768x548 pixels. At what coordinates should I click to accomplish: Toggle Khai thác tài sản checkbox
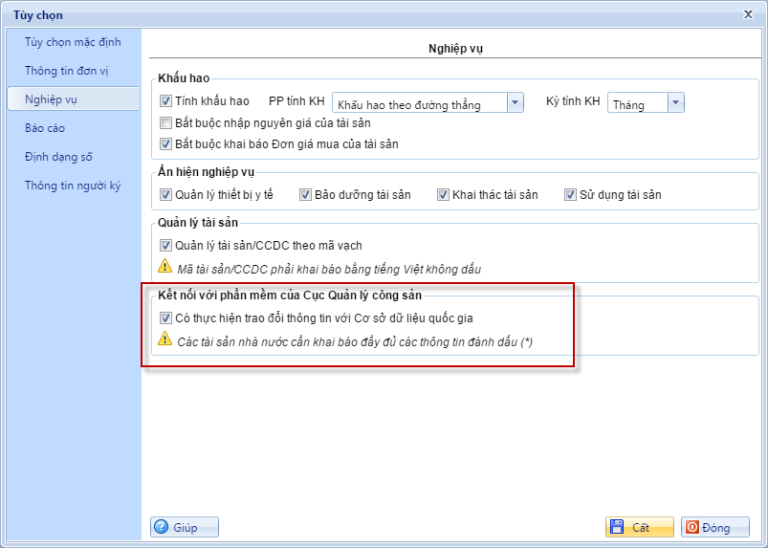click(443, 195)
